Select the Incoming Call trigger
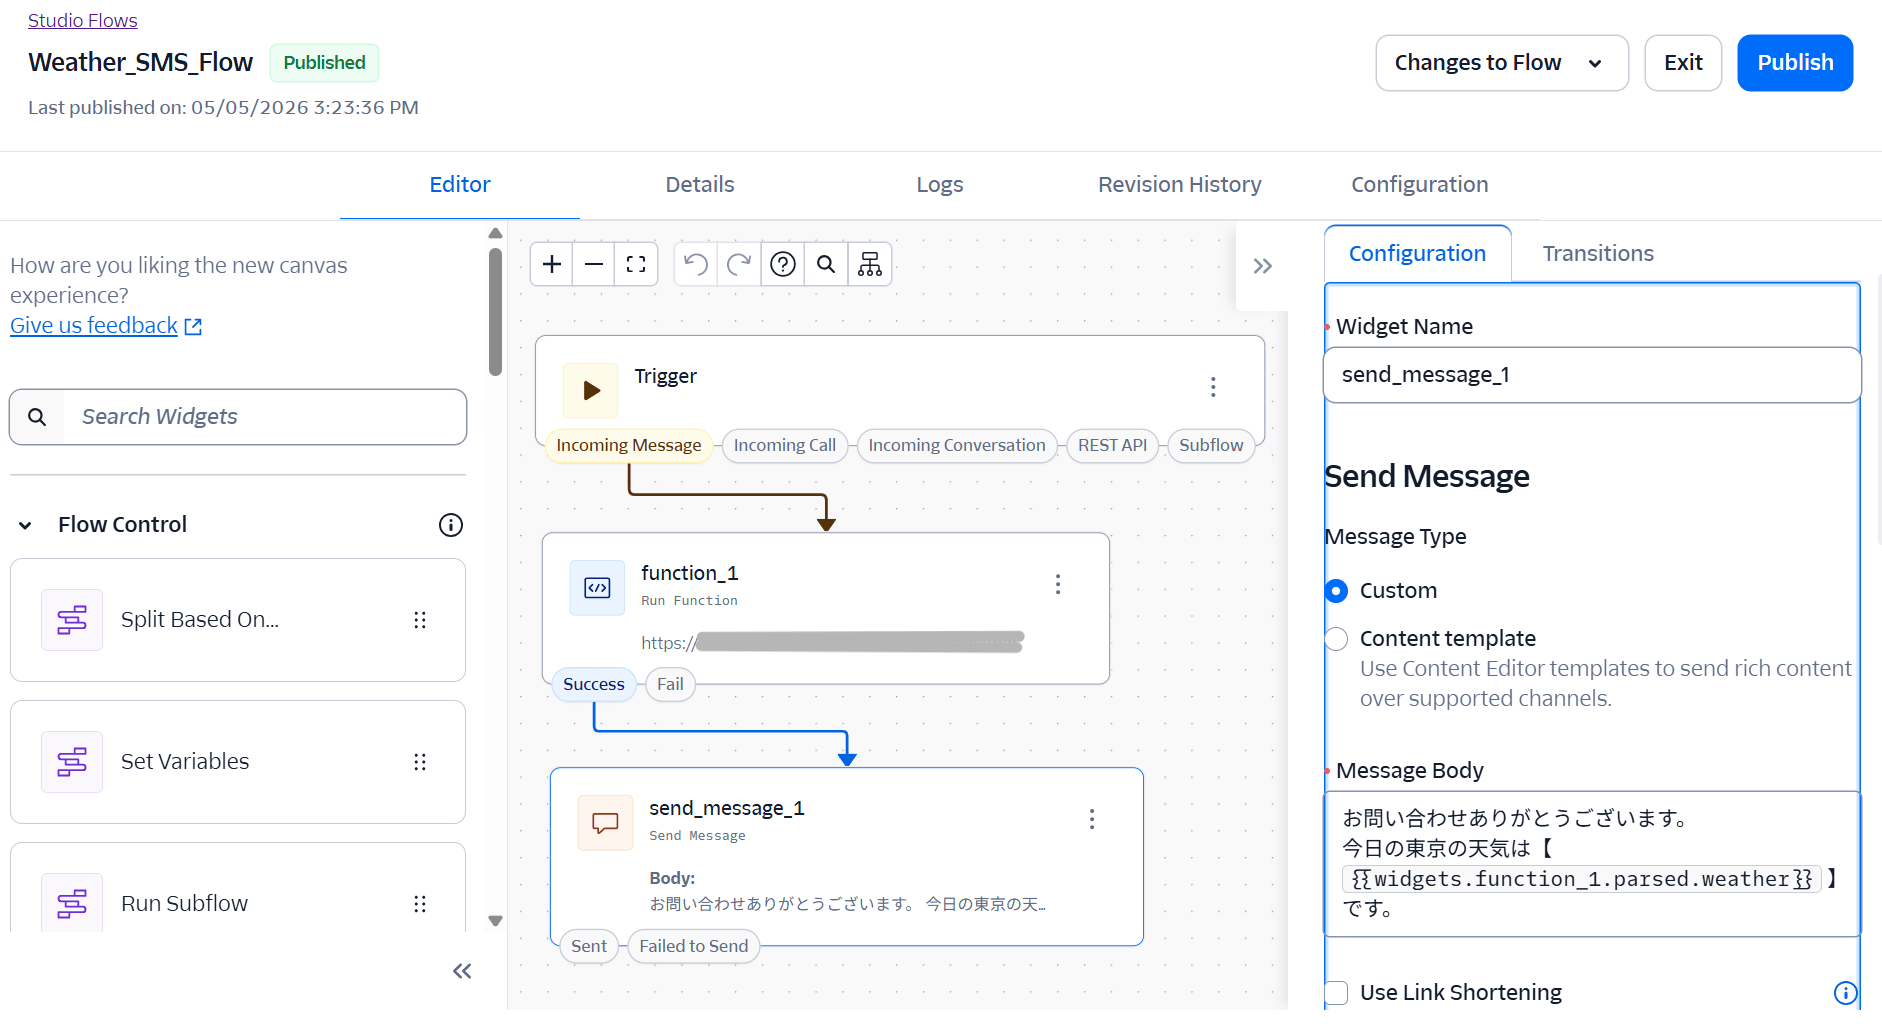 click(785, 445)
